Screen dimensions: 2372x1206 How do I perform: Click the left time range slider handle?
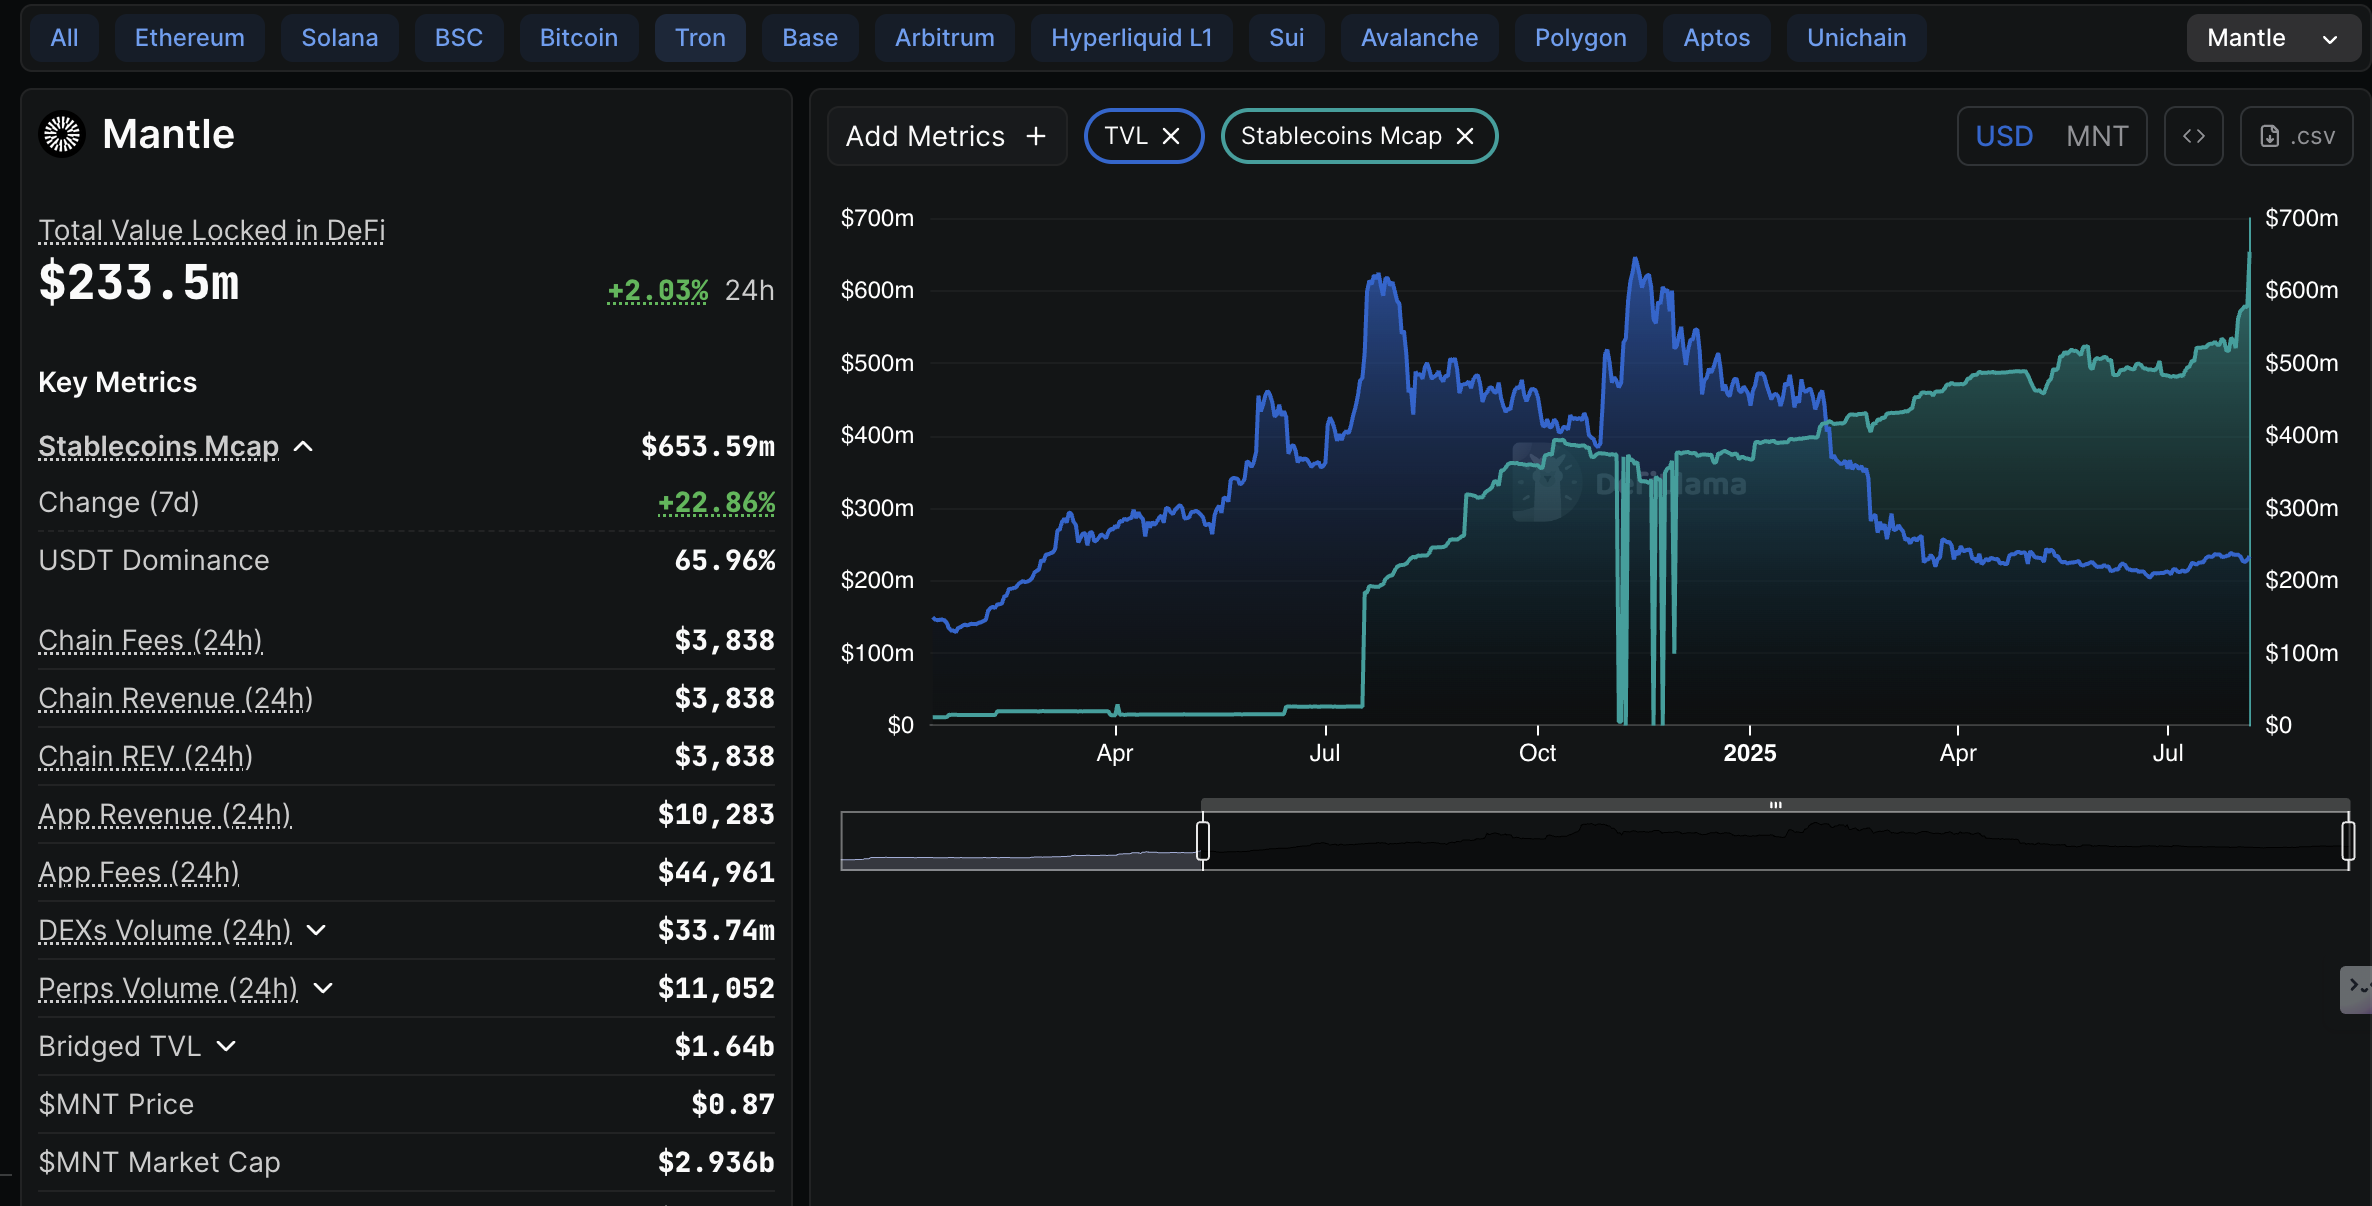tap(1203, 841)
